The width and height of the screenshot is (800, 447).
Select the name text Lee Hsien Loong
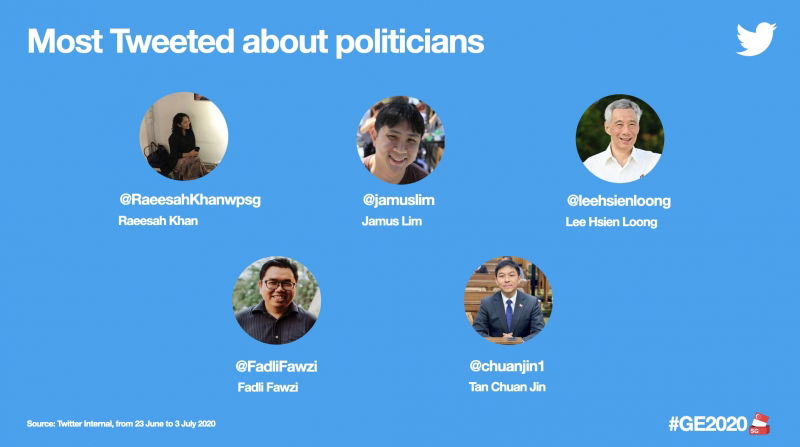coord(611,222)
